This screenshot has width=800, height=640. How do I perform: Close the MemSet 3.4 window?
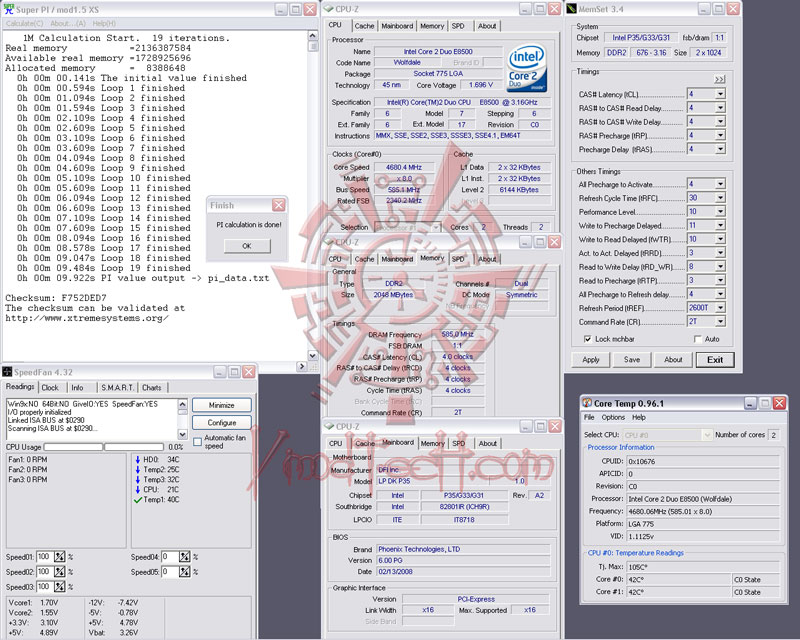(x=733, y=9)
